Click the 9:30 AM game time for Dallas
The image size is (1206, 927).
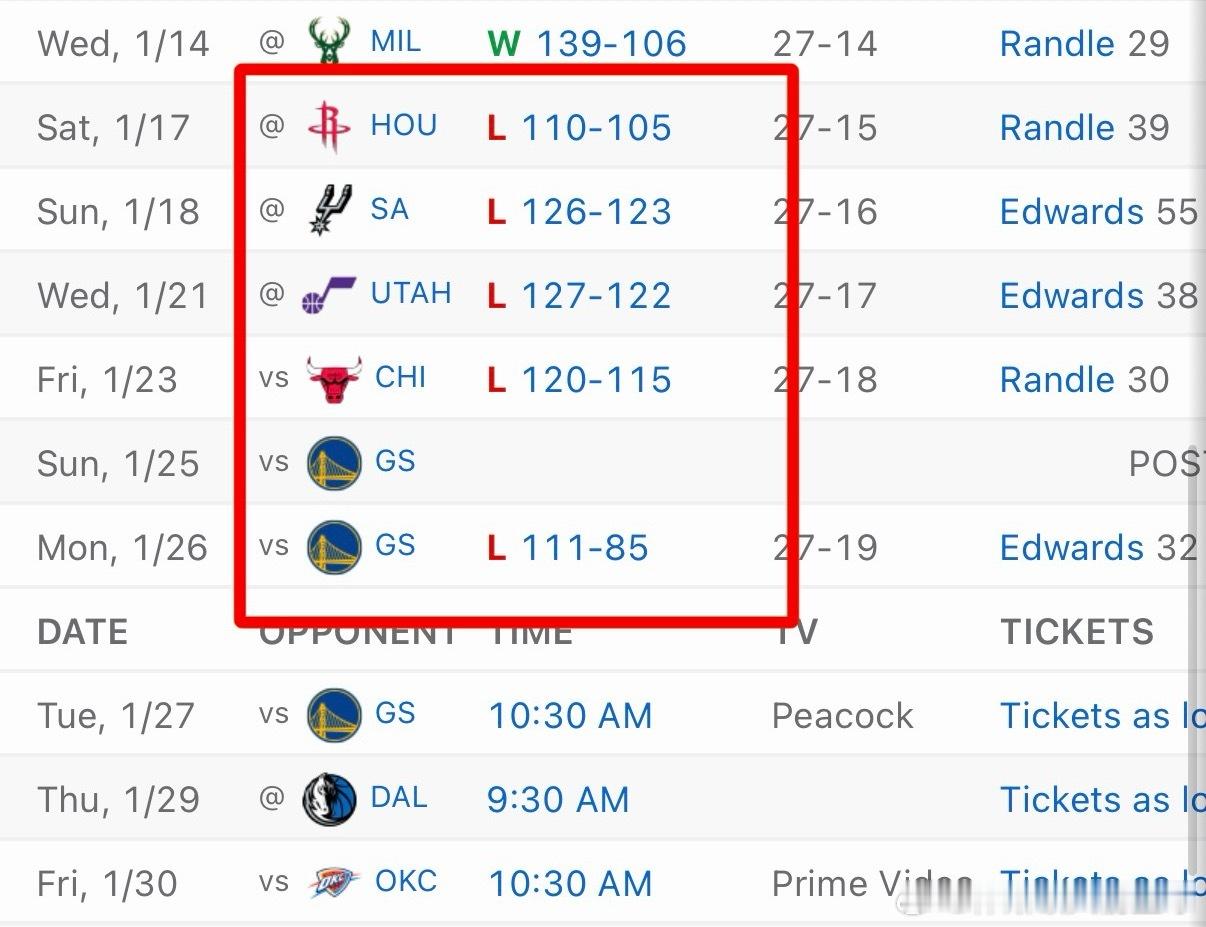pos(558,800)
